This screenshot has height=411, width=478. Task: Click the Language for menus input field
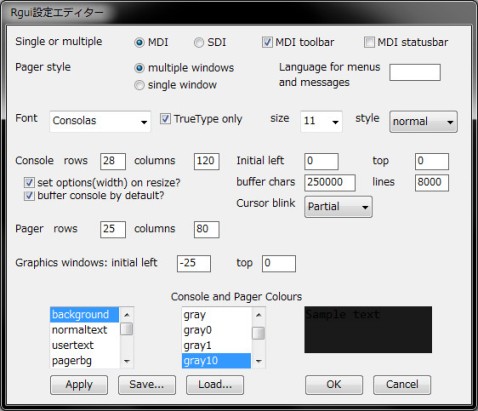coord(415,72)
